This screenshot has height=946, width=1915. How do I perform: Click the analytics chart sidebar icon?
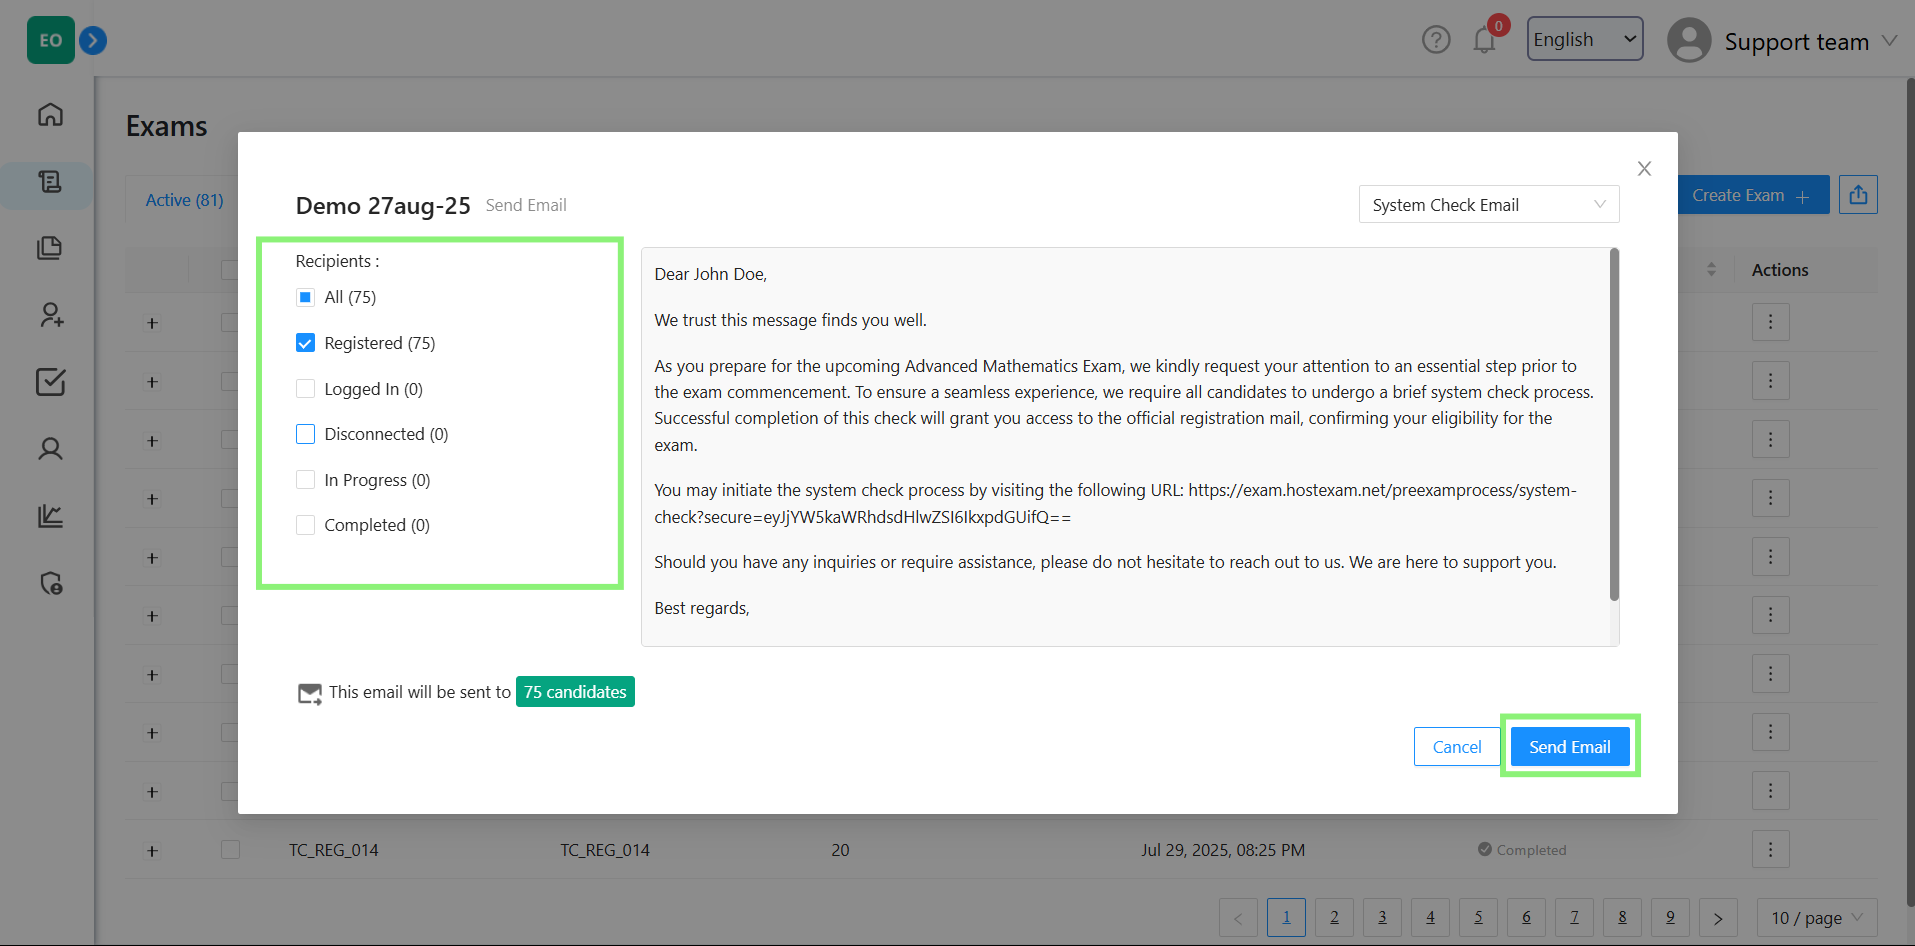click(x=50, y=516)
